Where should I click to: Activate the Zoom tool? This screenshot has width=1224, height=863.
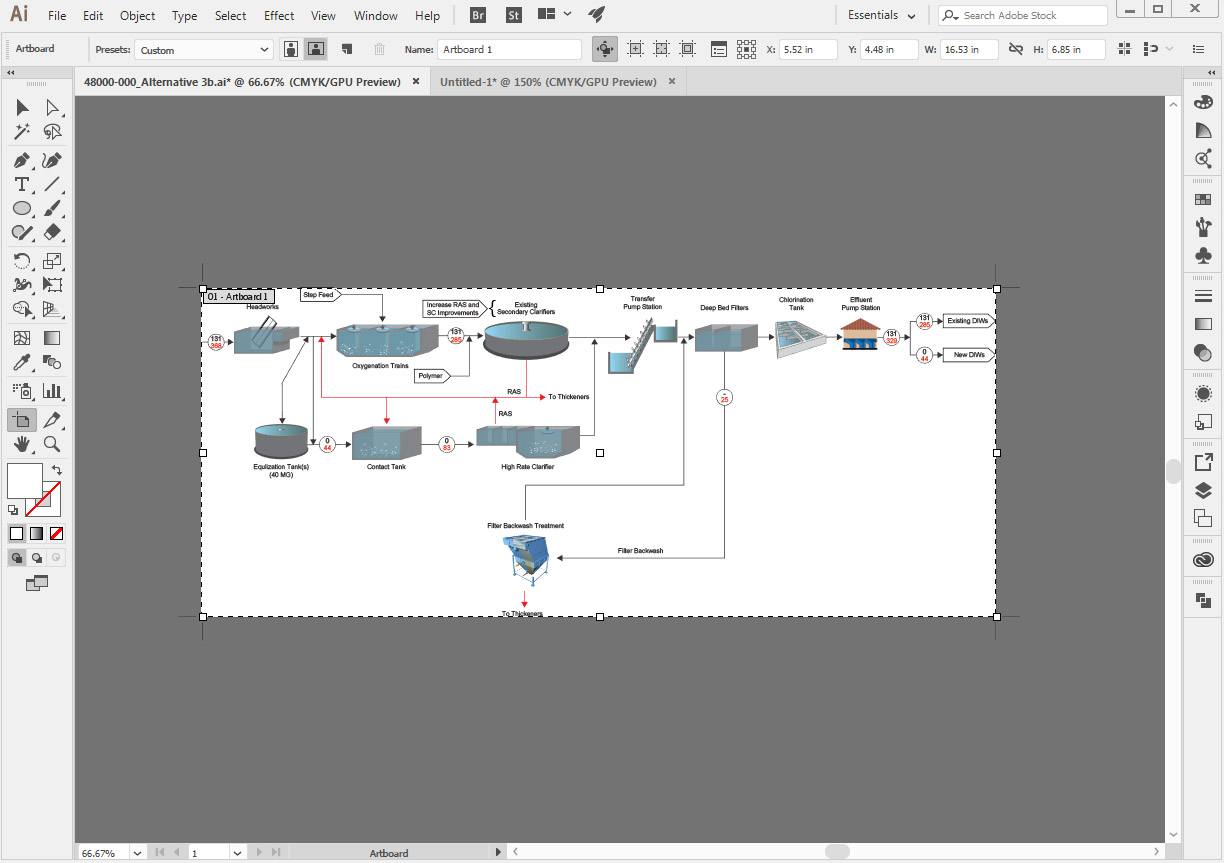tap(52, 444)
